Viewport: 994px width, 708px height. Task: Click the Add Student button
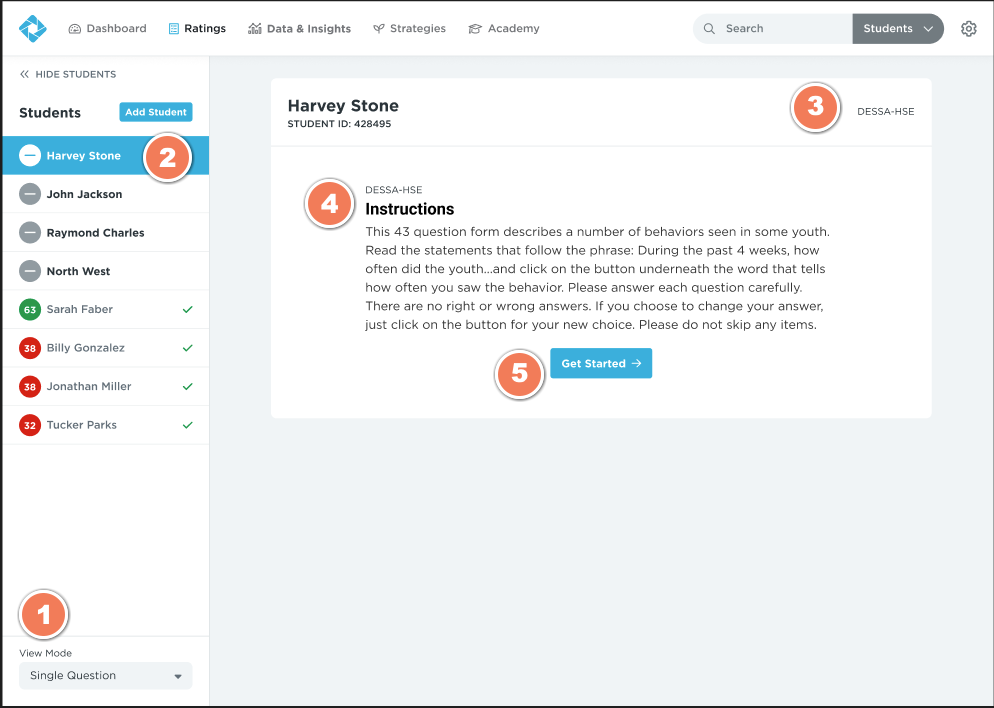(x=155, y=112)
